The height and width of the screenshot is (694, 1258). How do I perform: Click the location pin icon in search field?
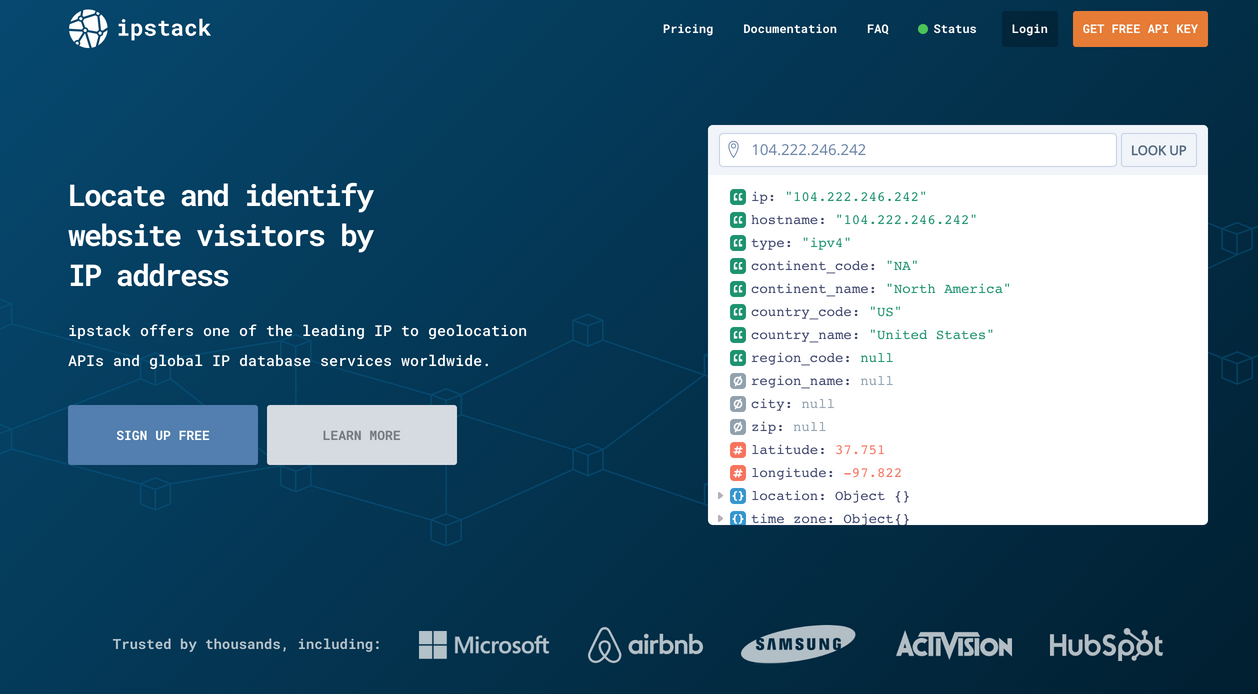[x=733, y=150]
